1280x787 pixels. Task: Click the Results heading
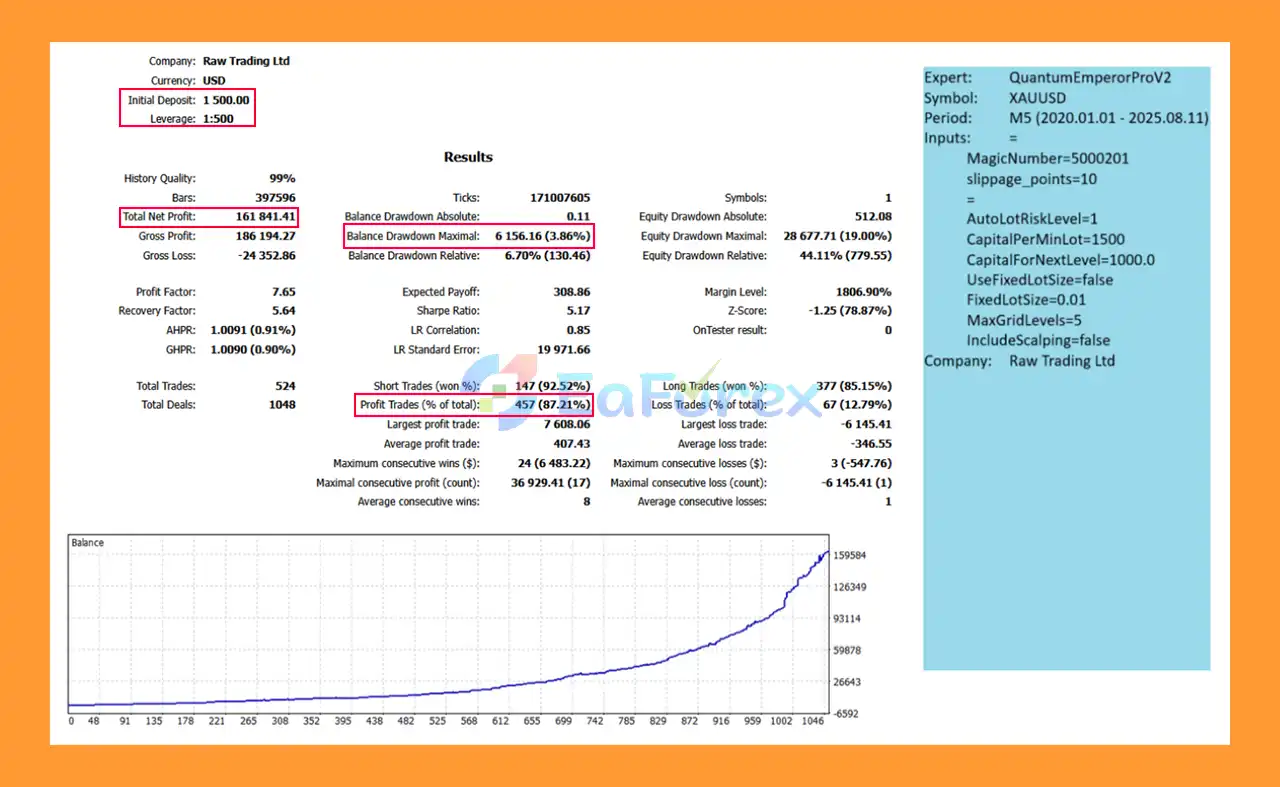(468, 157)
